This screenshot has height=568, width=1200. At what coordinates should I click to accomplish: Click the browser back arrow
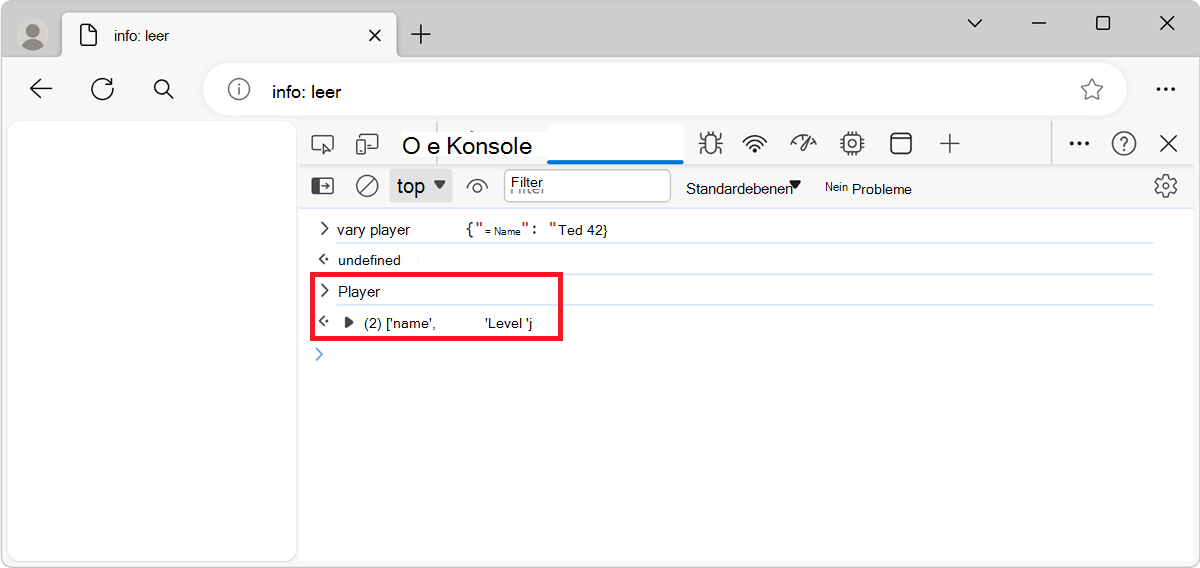pyautogui.click(x=40, y=90)
